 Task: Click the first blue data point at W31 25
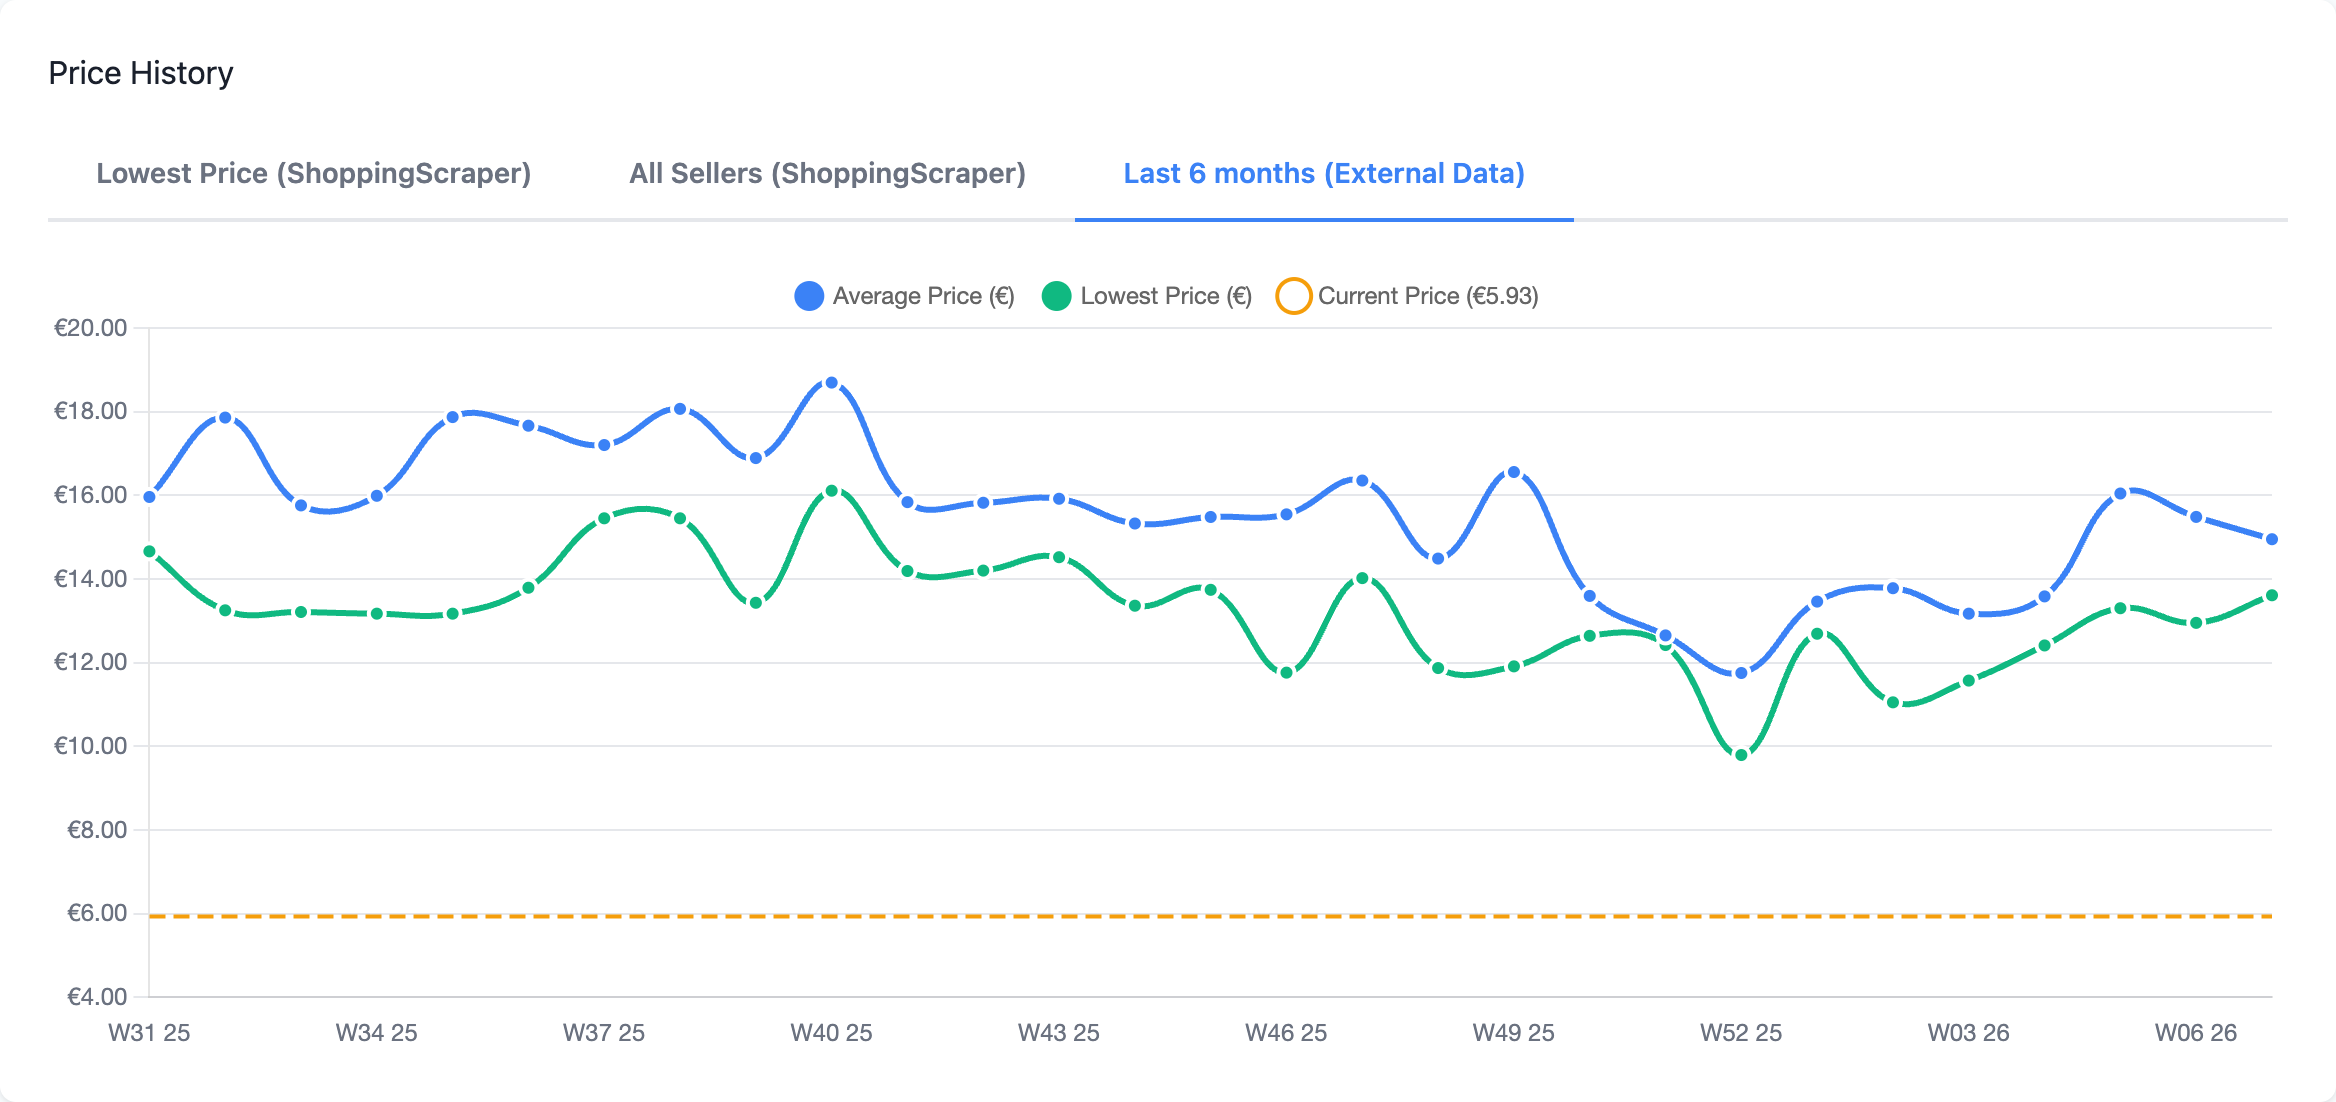(x=150, y=495)
